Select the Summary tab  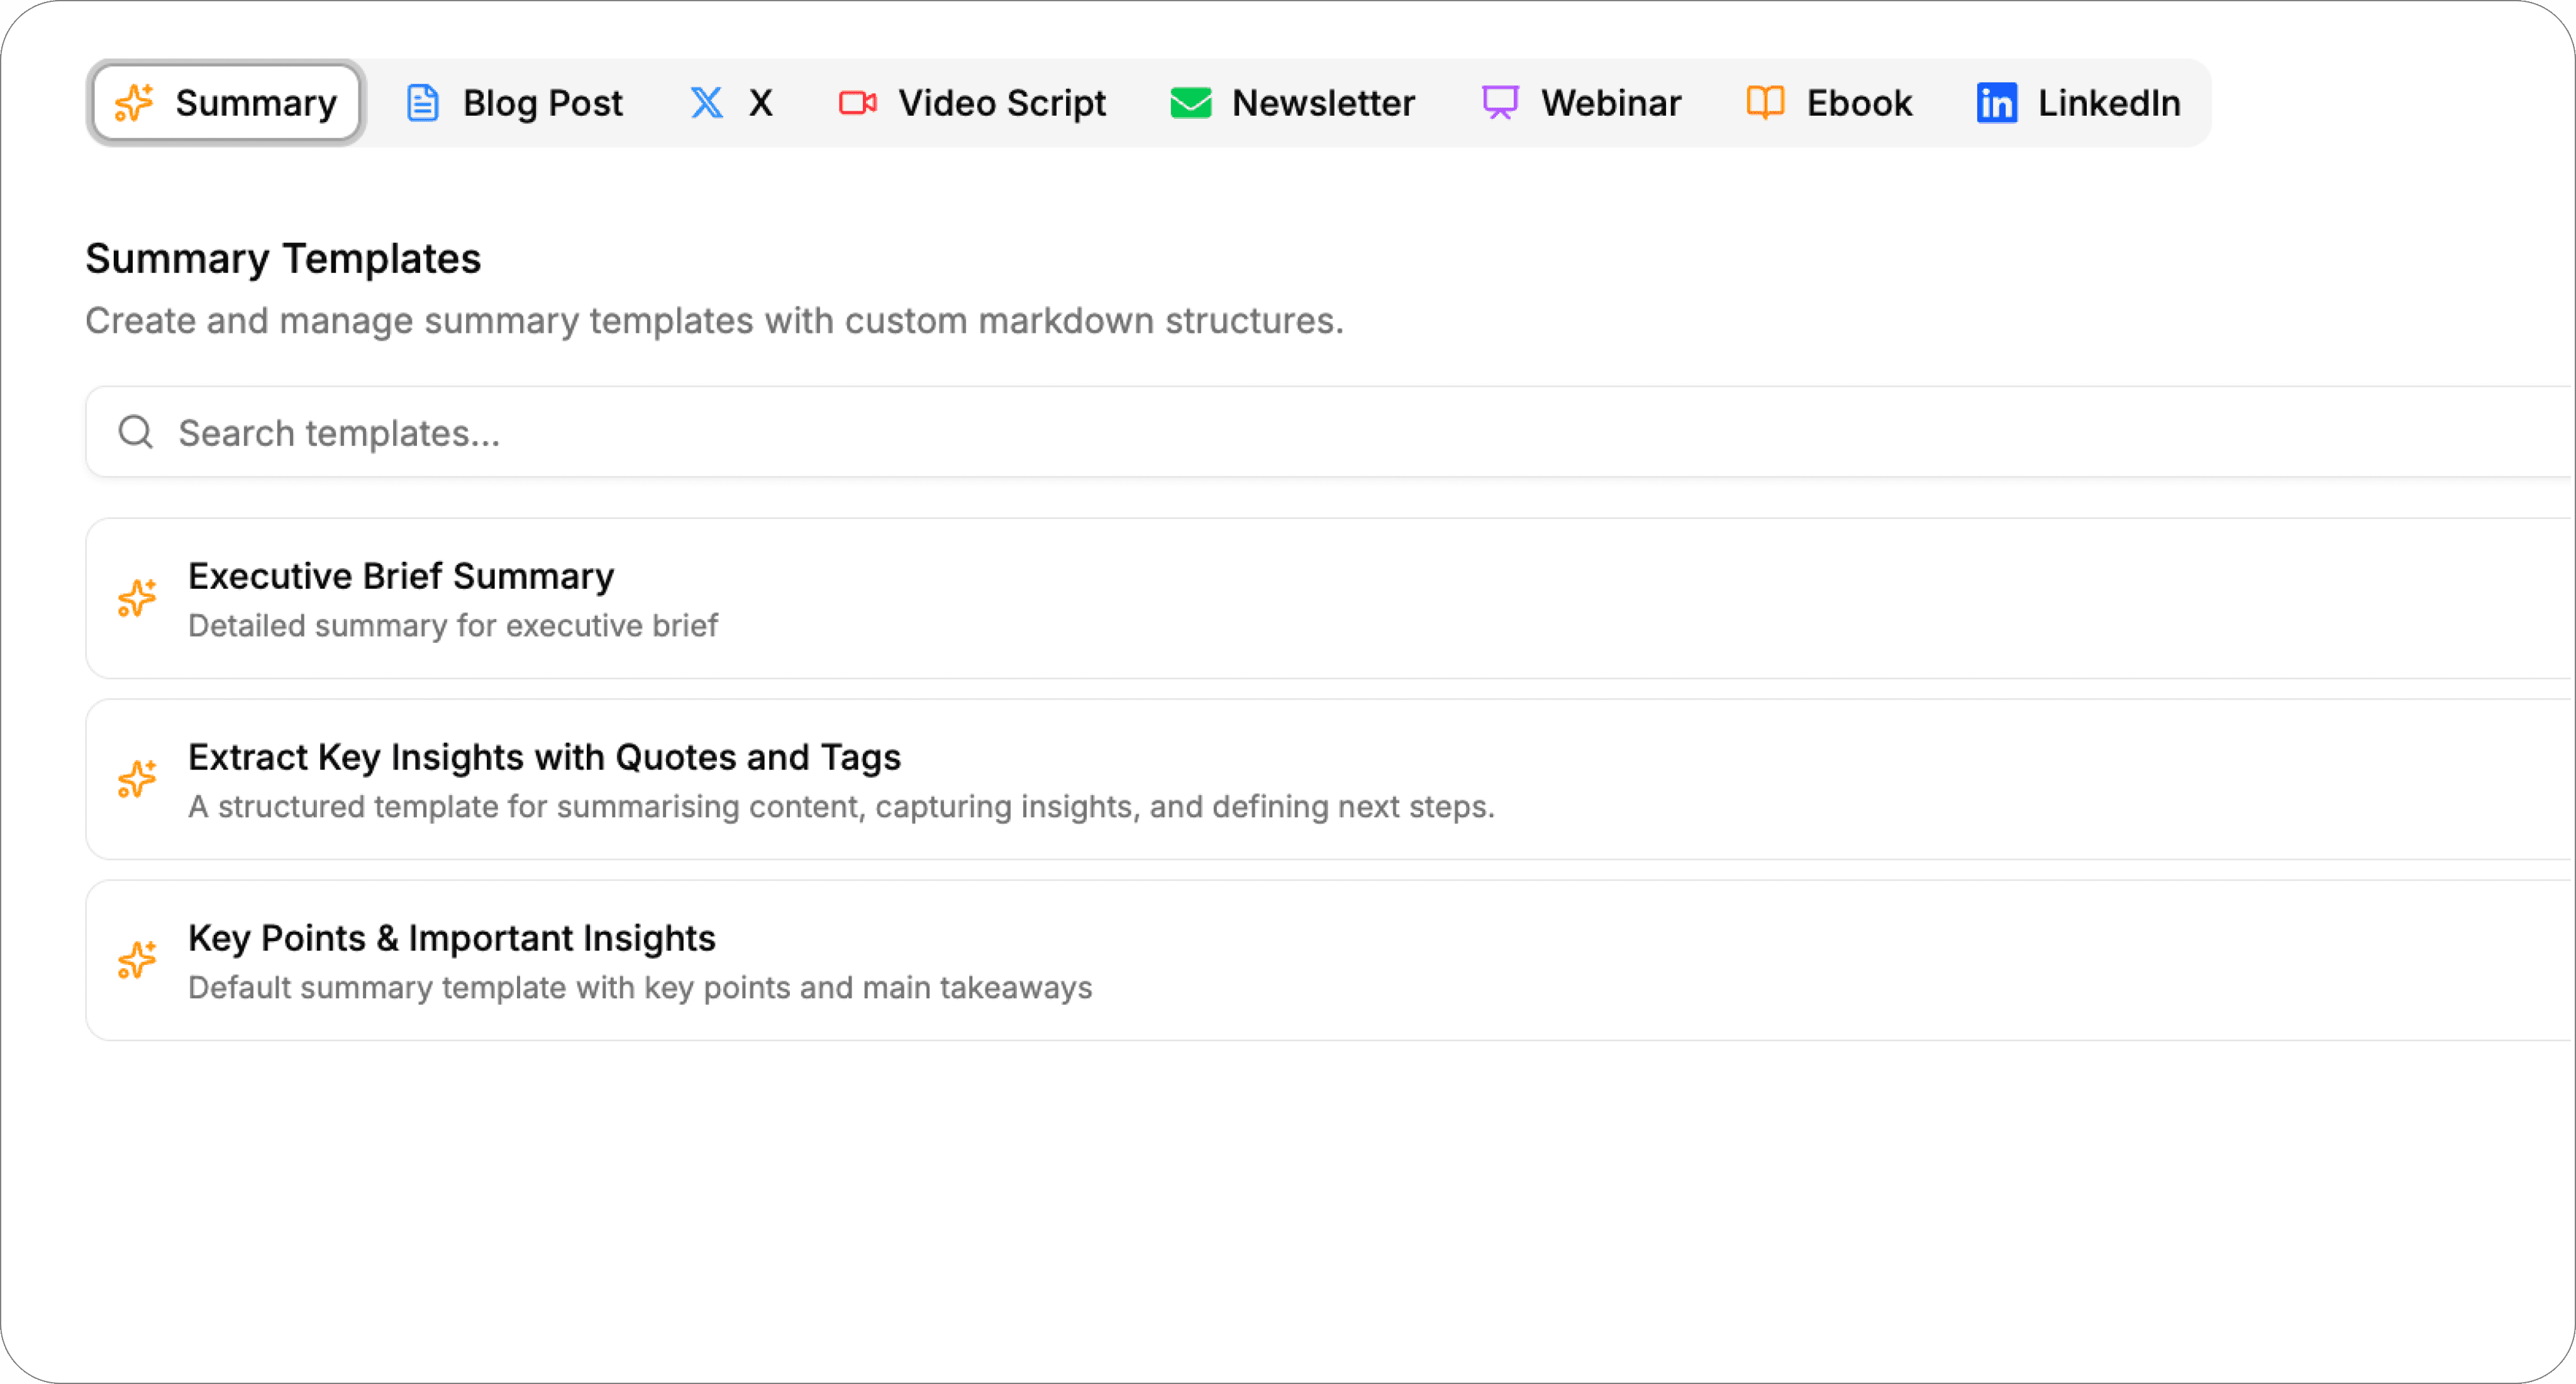point(255,102)
